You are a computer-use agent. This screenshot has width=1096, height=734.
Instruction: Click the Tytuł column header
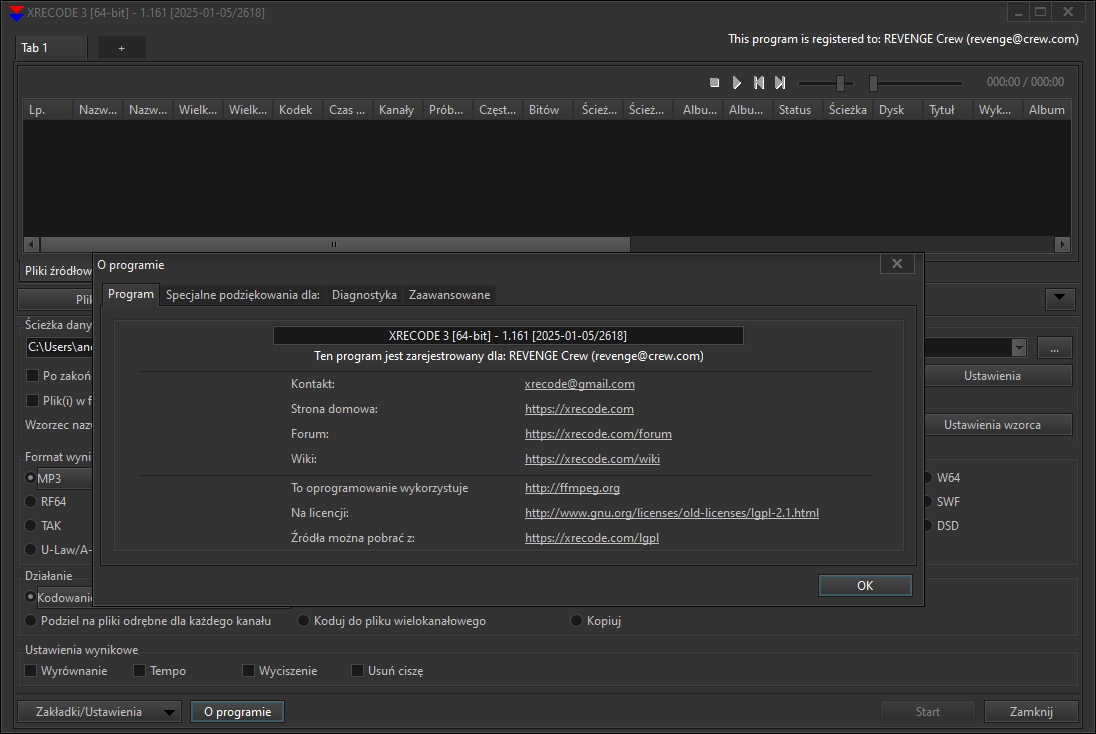pos(947,110)
